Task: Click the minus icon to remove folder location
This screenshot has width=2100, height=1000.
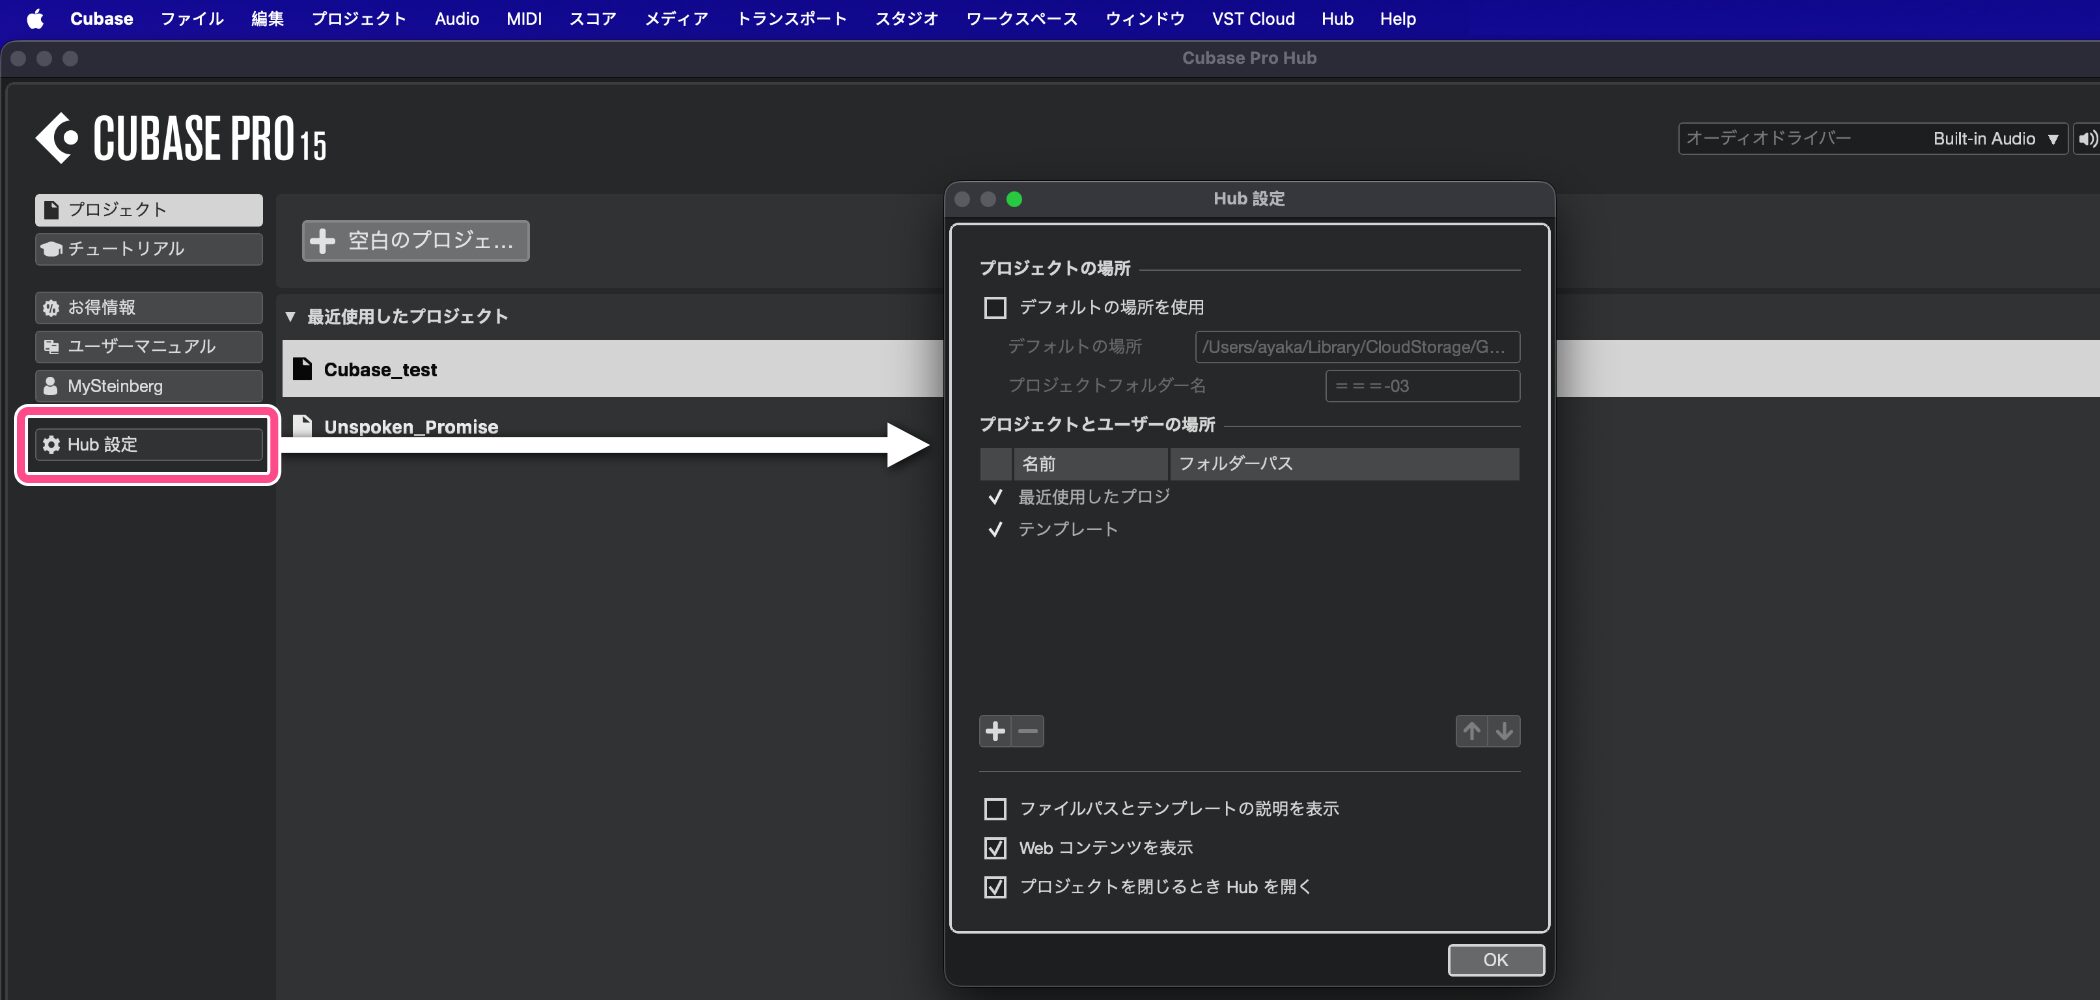Action: (1028, 731)
